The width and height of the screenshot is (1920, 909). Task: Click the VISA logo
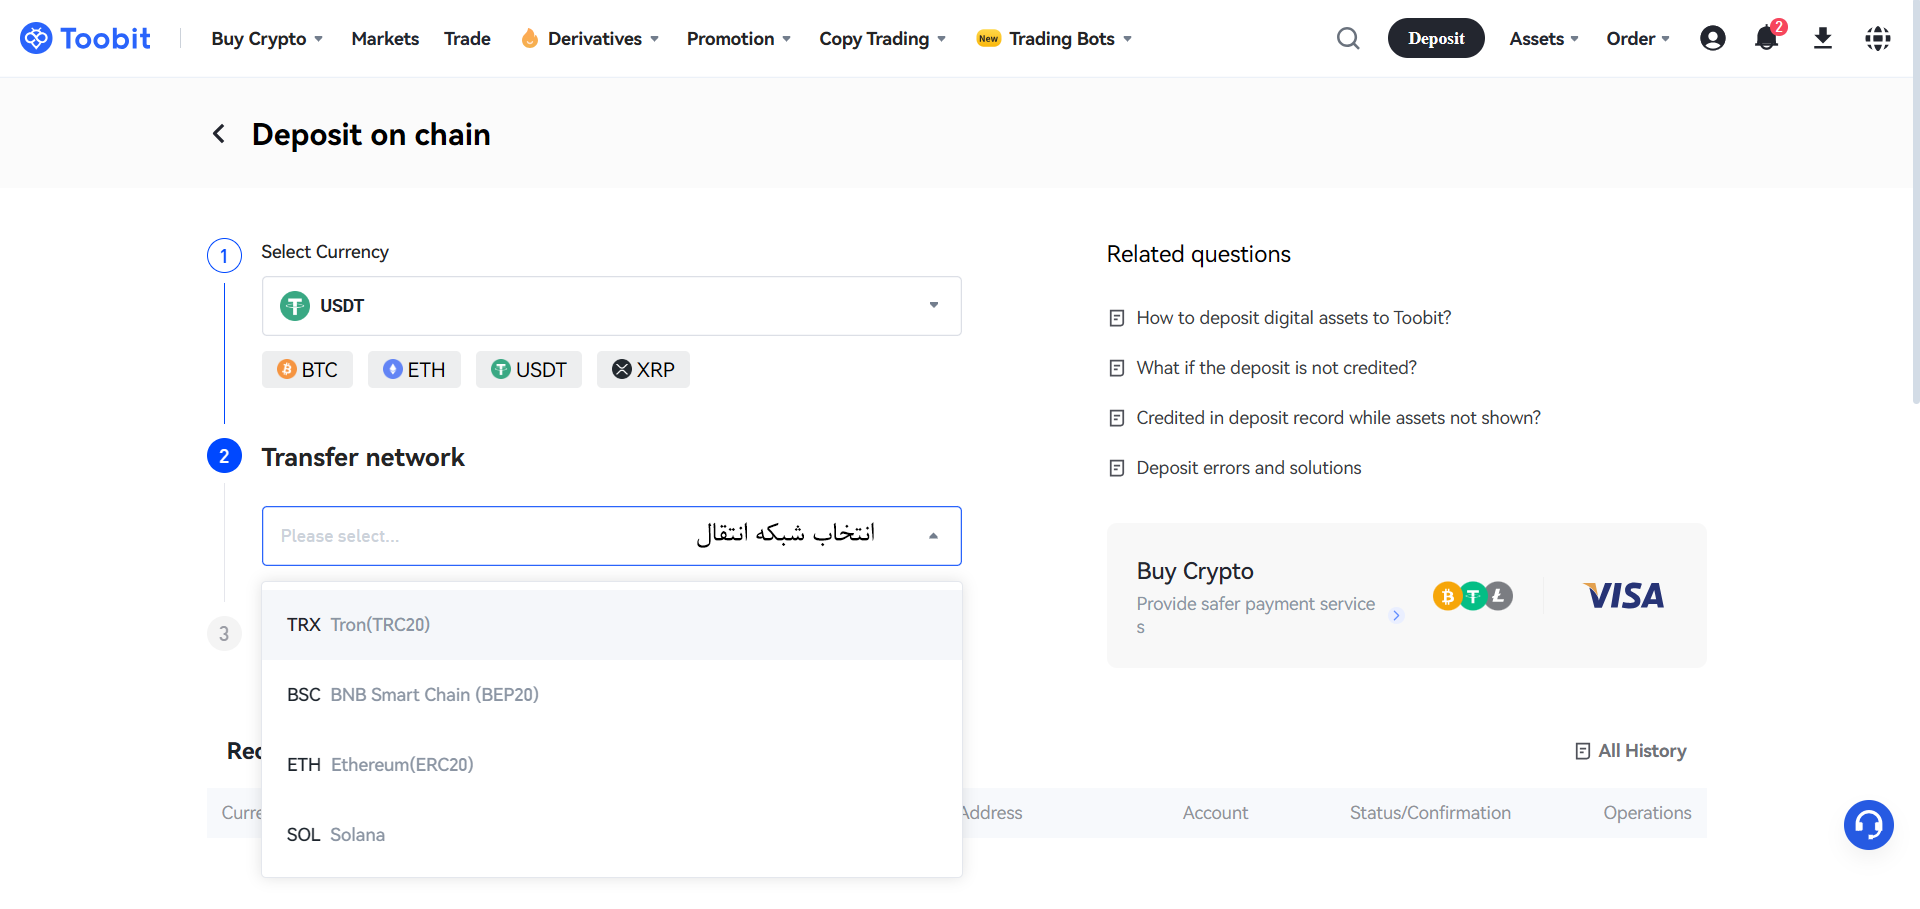point(1625,596)
